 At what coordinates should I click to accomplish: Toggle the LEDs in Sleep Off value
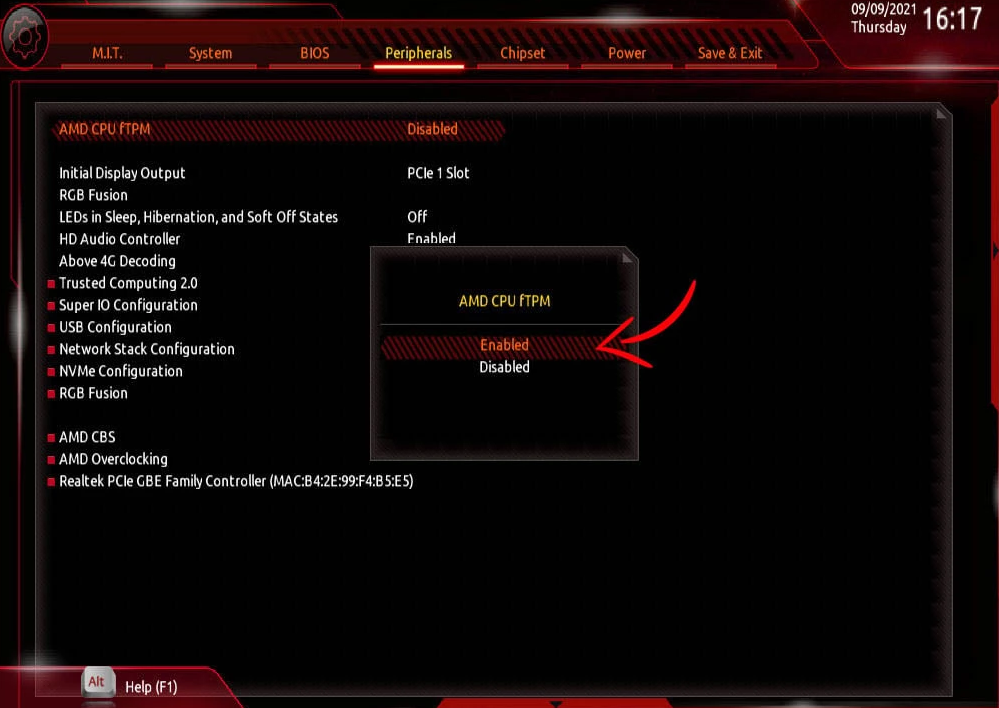pyautogui.click(x=417, y=217)
